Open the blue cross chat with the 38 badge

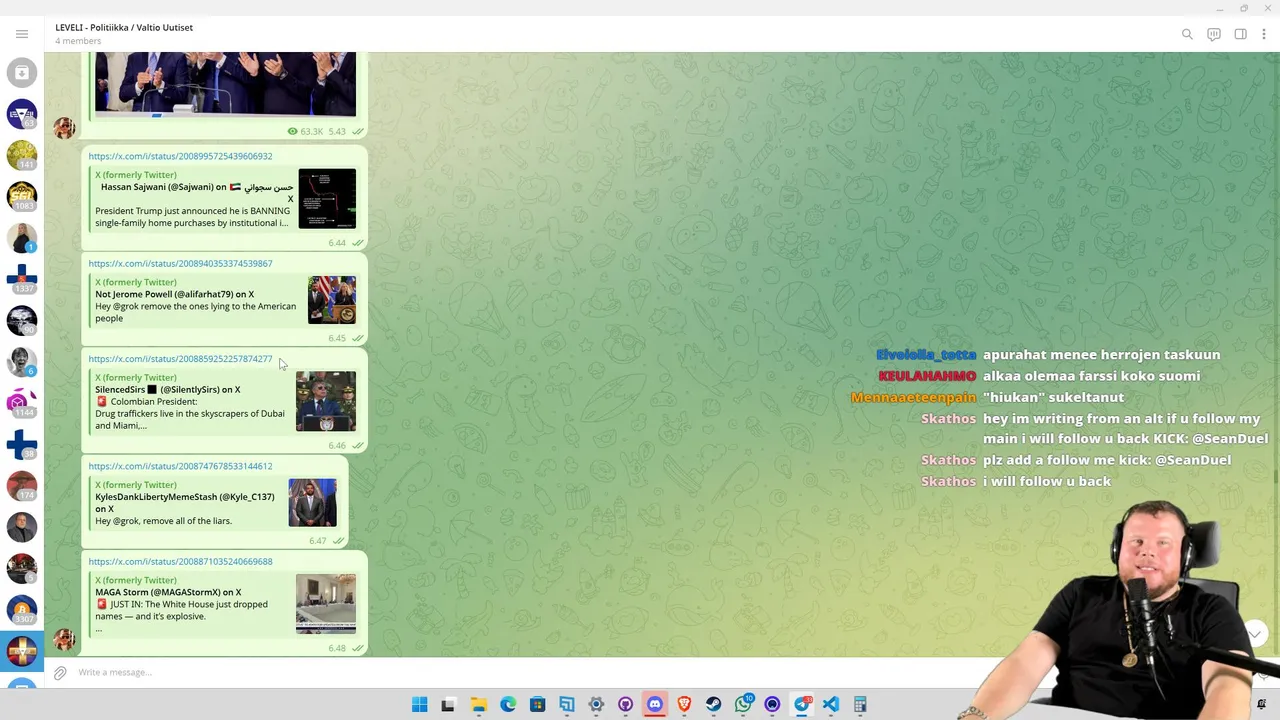22,444
